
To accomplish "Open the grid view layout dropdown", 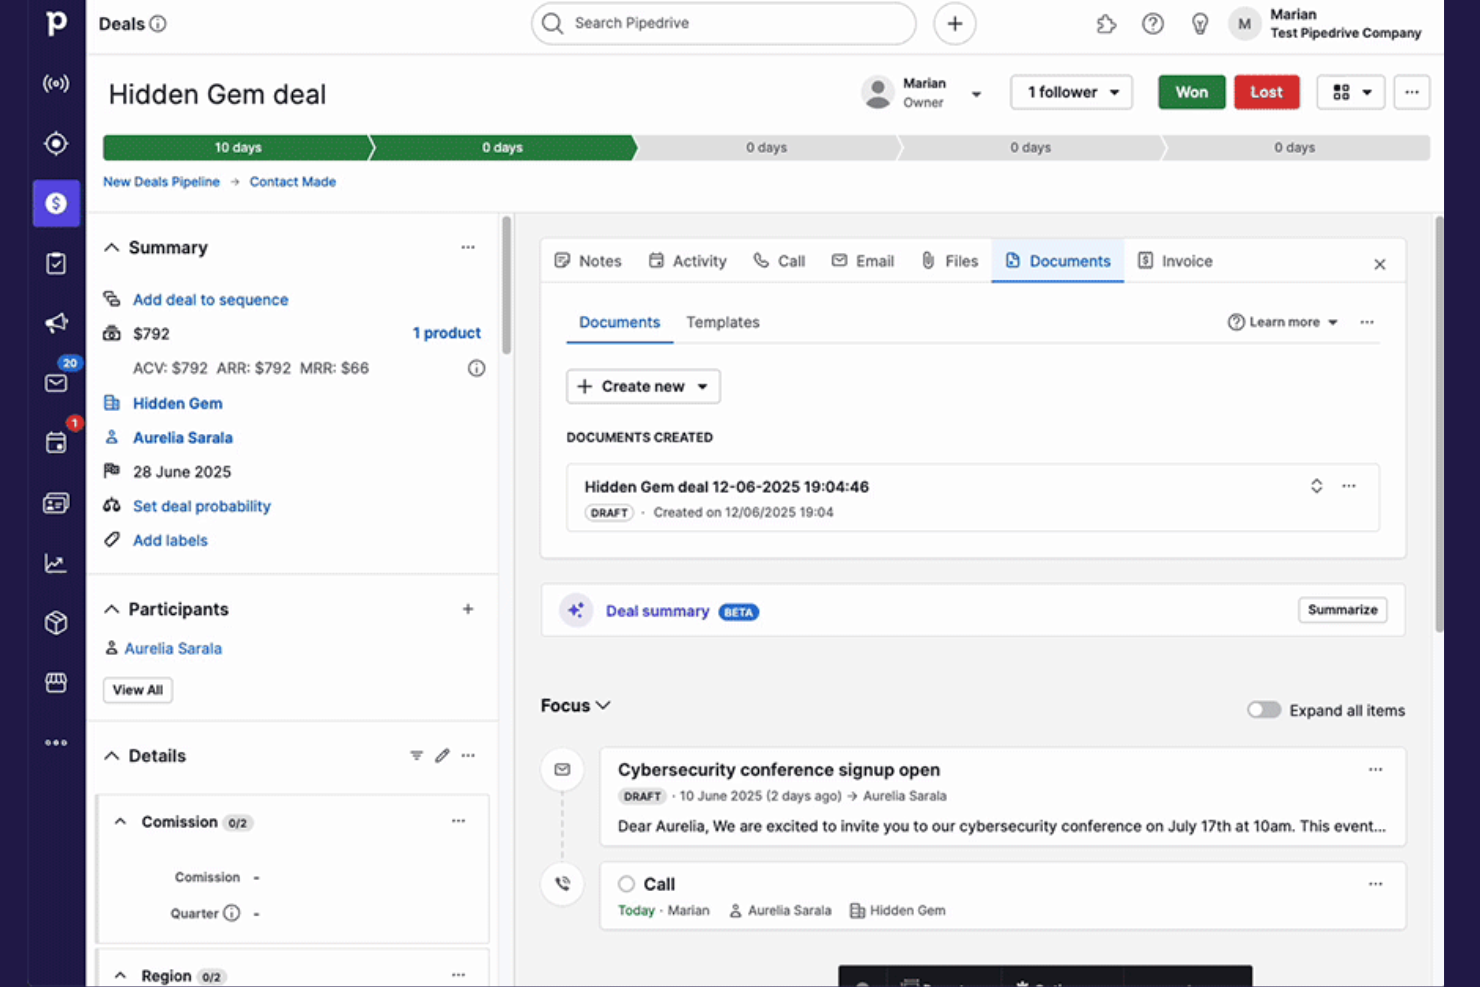I will click(1351, 92).
